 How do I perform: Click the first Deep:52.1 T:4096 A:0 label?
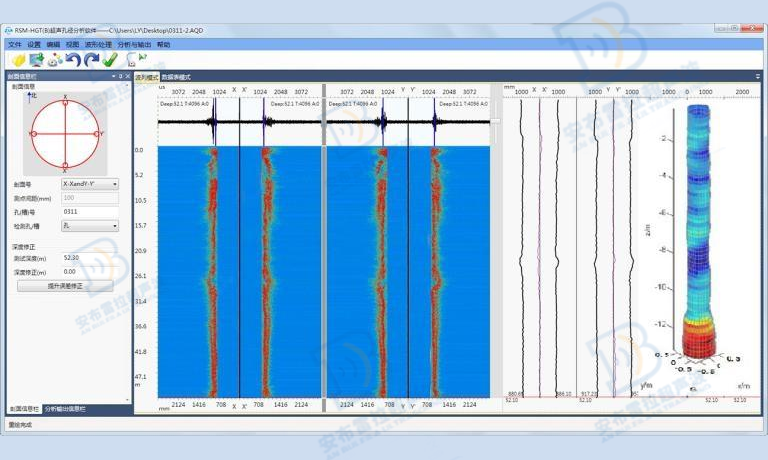tap(184, 104)
